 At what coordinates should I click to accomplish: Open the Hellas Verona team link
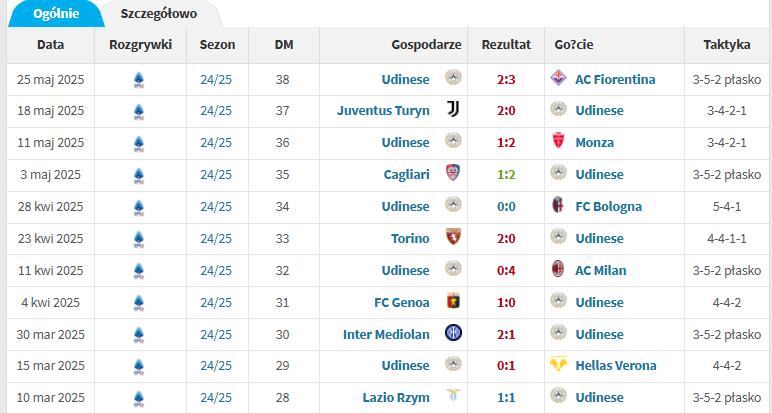click(x=615, y=366)
